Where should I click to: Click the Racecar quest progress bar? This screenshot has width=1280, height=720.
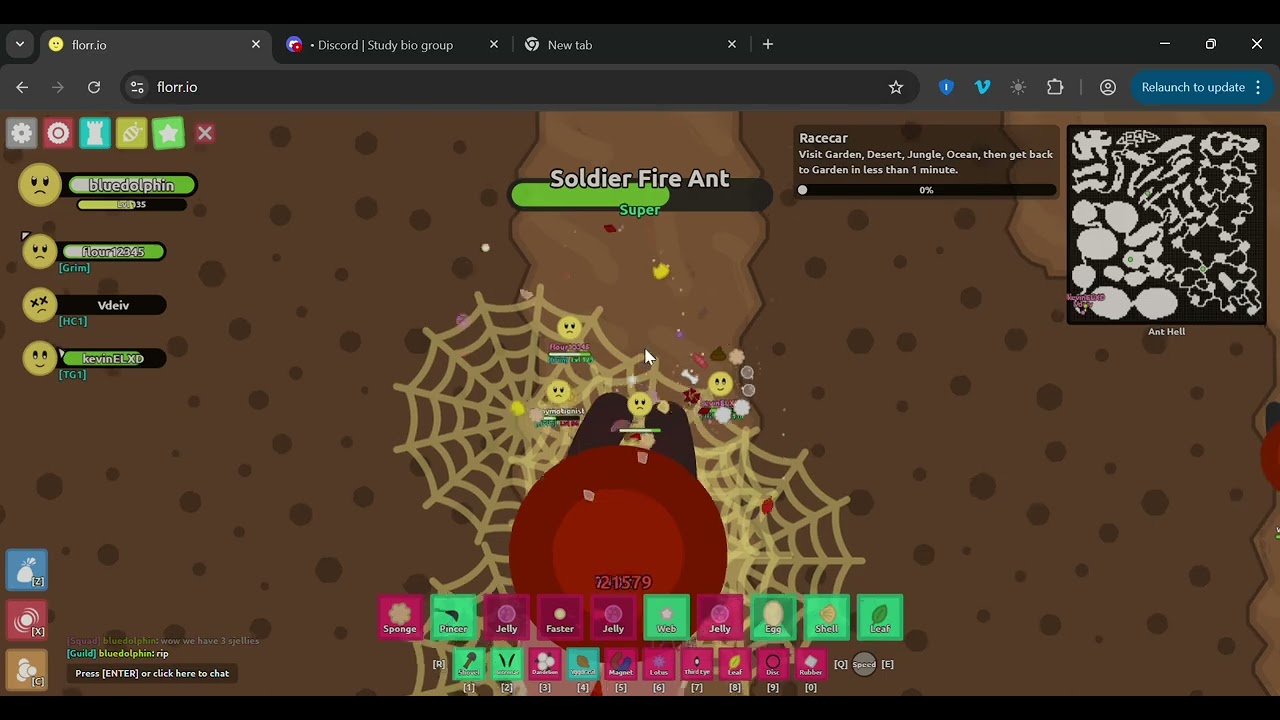(927, 190)
